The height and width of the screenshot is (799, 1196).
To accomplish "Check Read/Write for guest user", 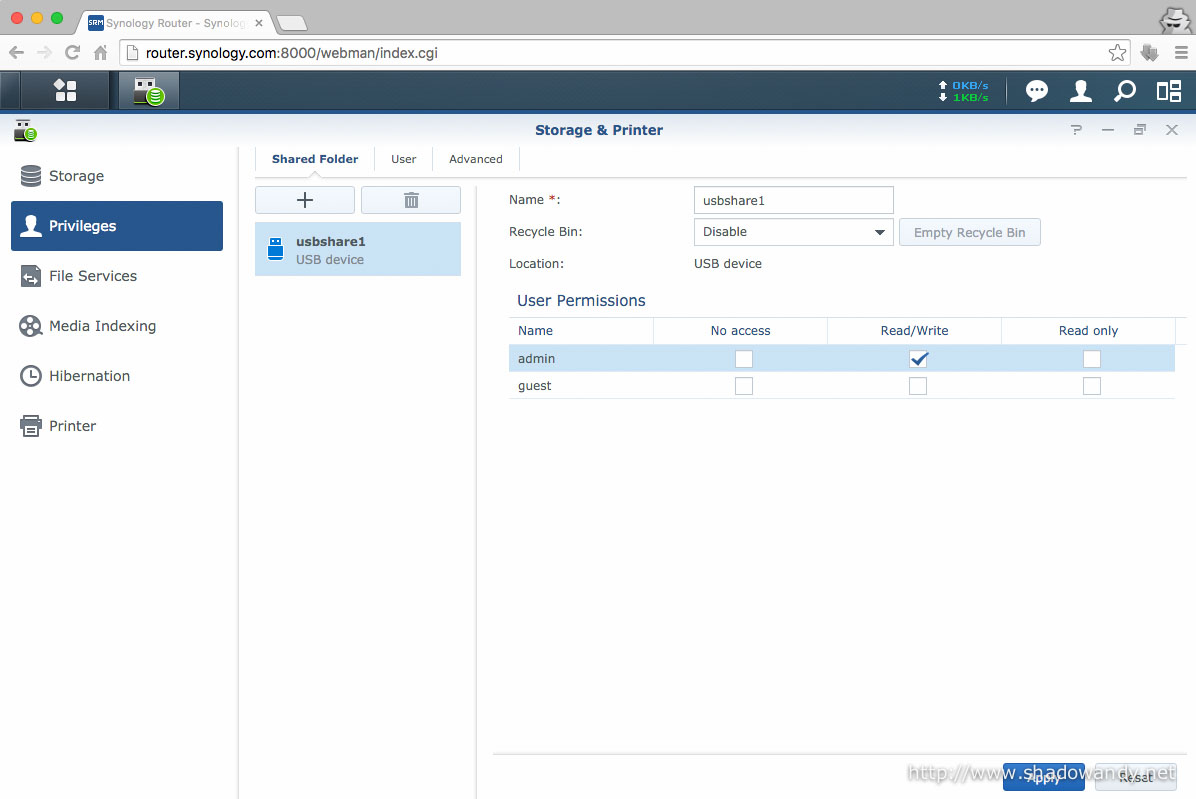I will click(x=918, y=386).
